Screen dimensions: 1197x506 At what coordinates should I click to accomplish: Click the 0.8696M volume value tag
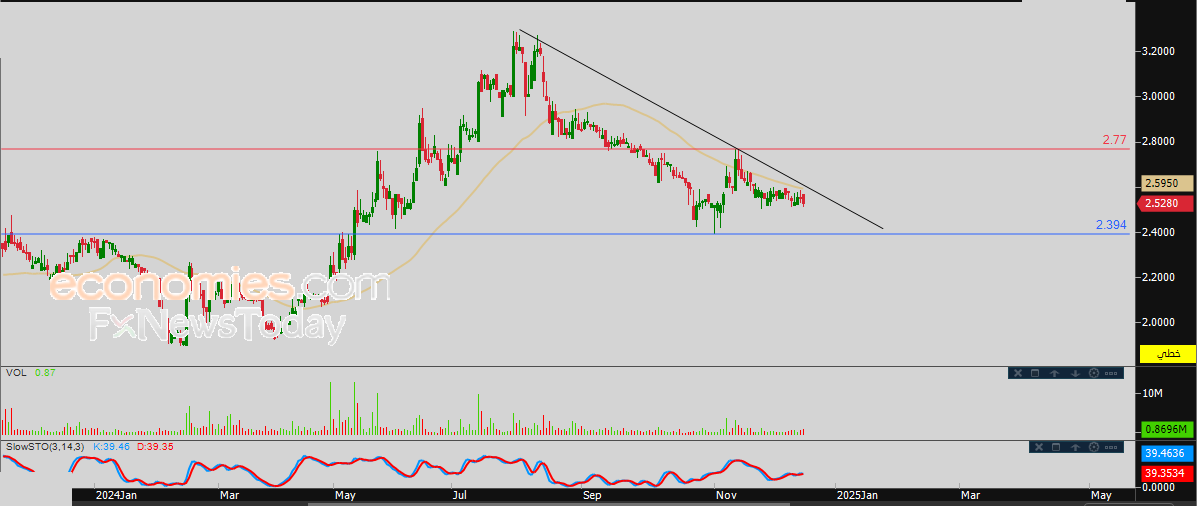1167,429
